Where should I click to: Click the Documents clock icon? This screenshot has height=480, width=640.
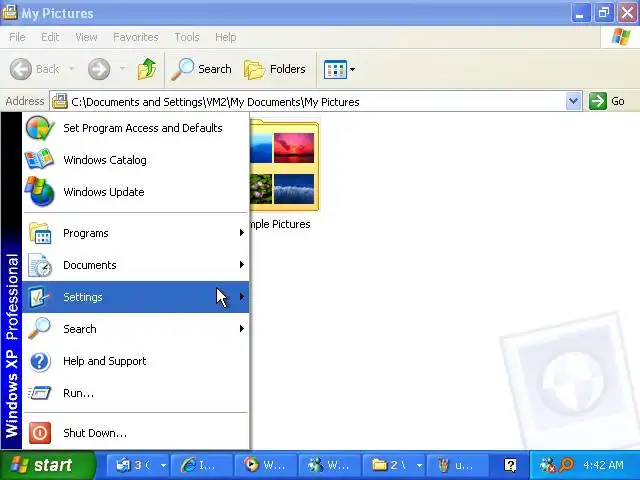(x=40, y=265)
